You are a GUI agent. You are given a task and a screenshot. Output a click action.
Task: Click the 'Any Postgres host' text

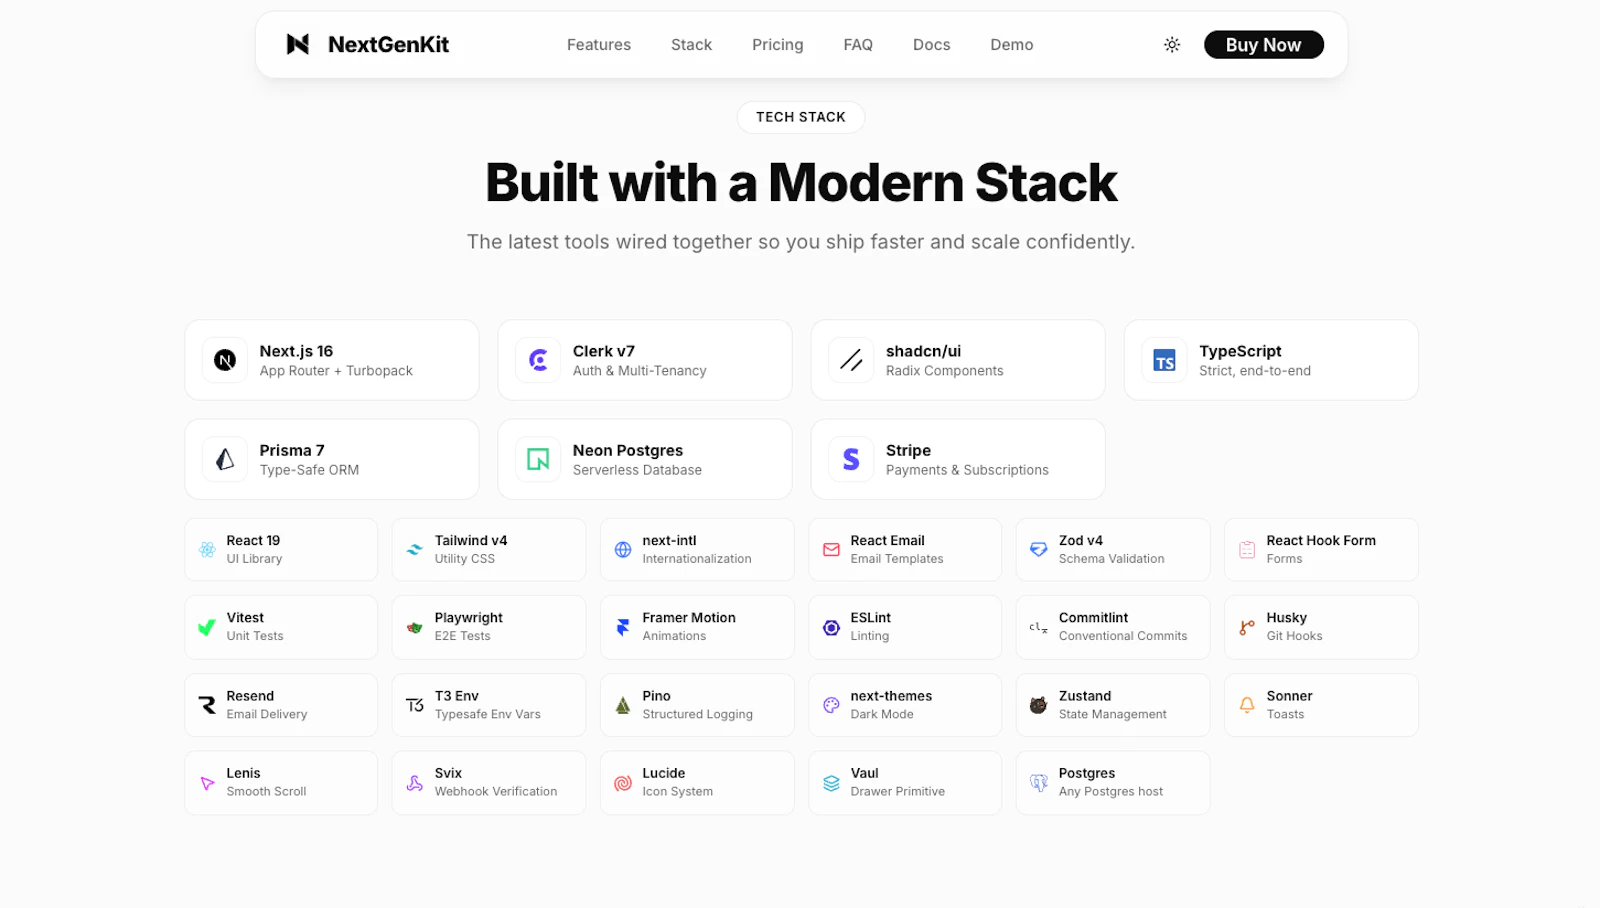pos(1111,791)
